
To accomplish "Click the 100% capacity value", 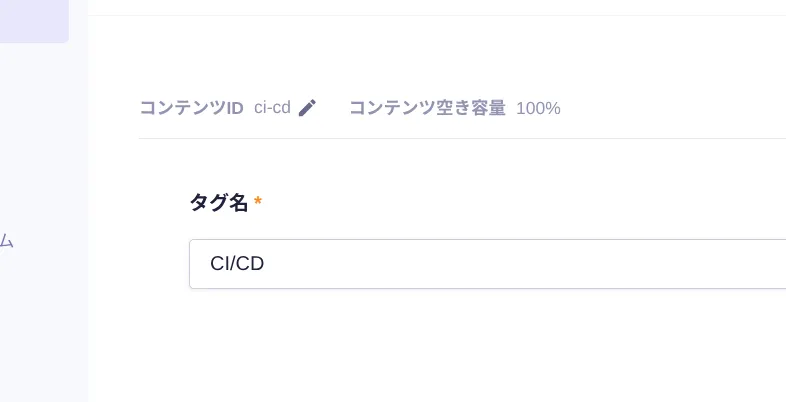I will (538, 108).
